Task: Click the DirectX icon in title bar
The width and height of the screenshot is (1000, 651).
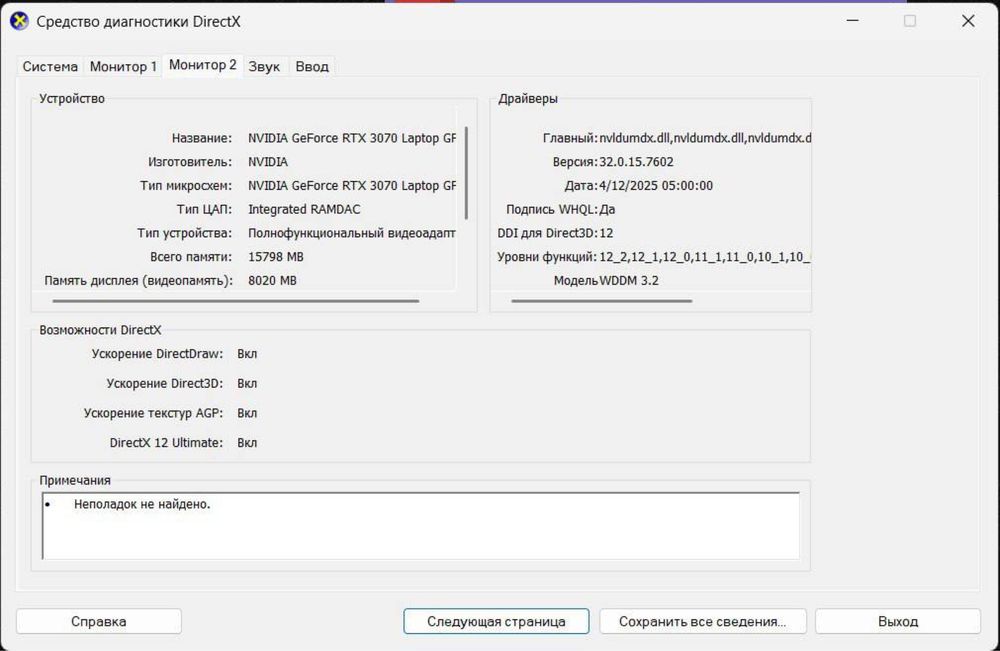Action: pos(19,21)
